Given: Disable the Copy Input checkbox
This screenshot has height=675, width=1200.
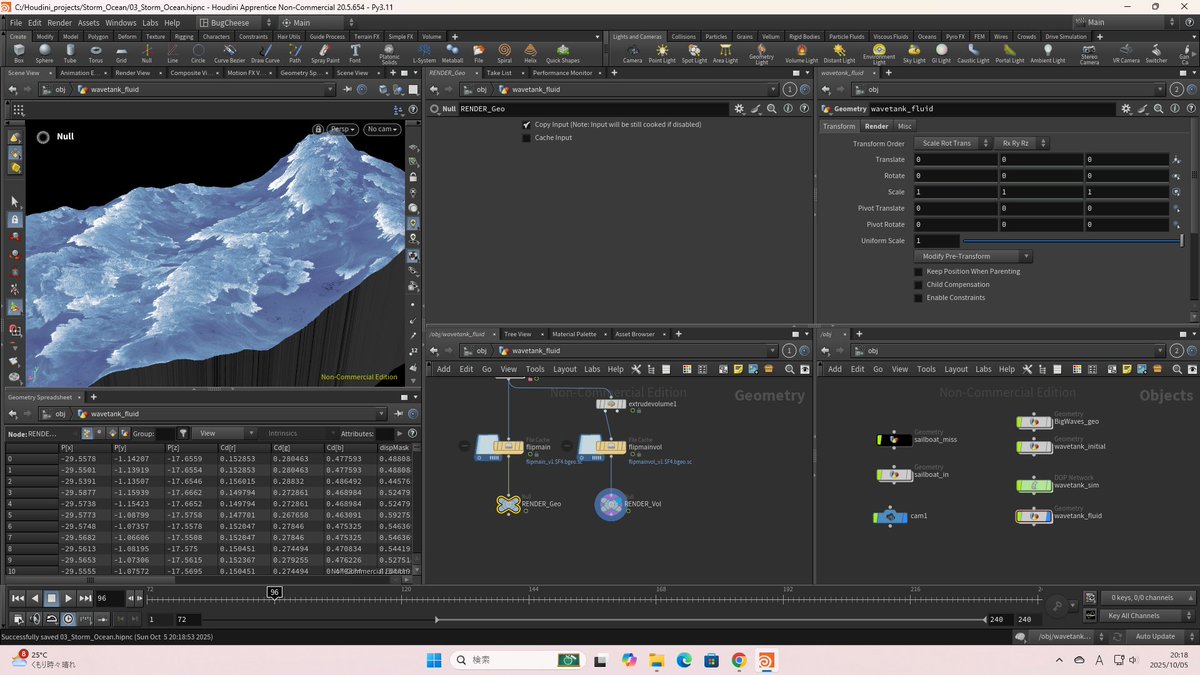Looking at the screenshot, I should (x=527, y=125).
